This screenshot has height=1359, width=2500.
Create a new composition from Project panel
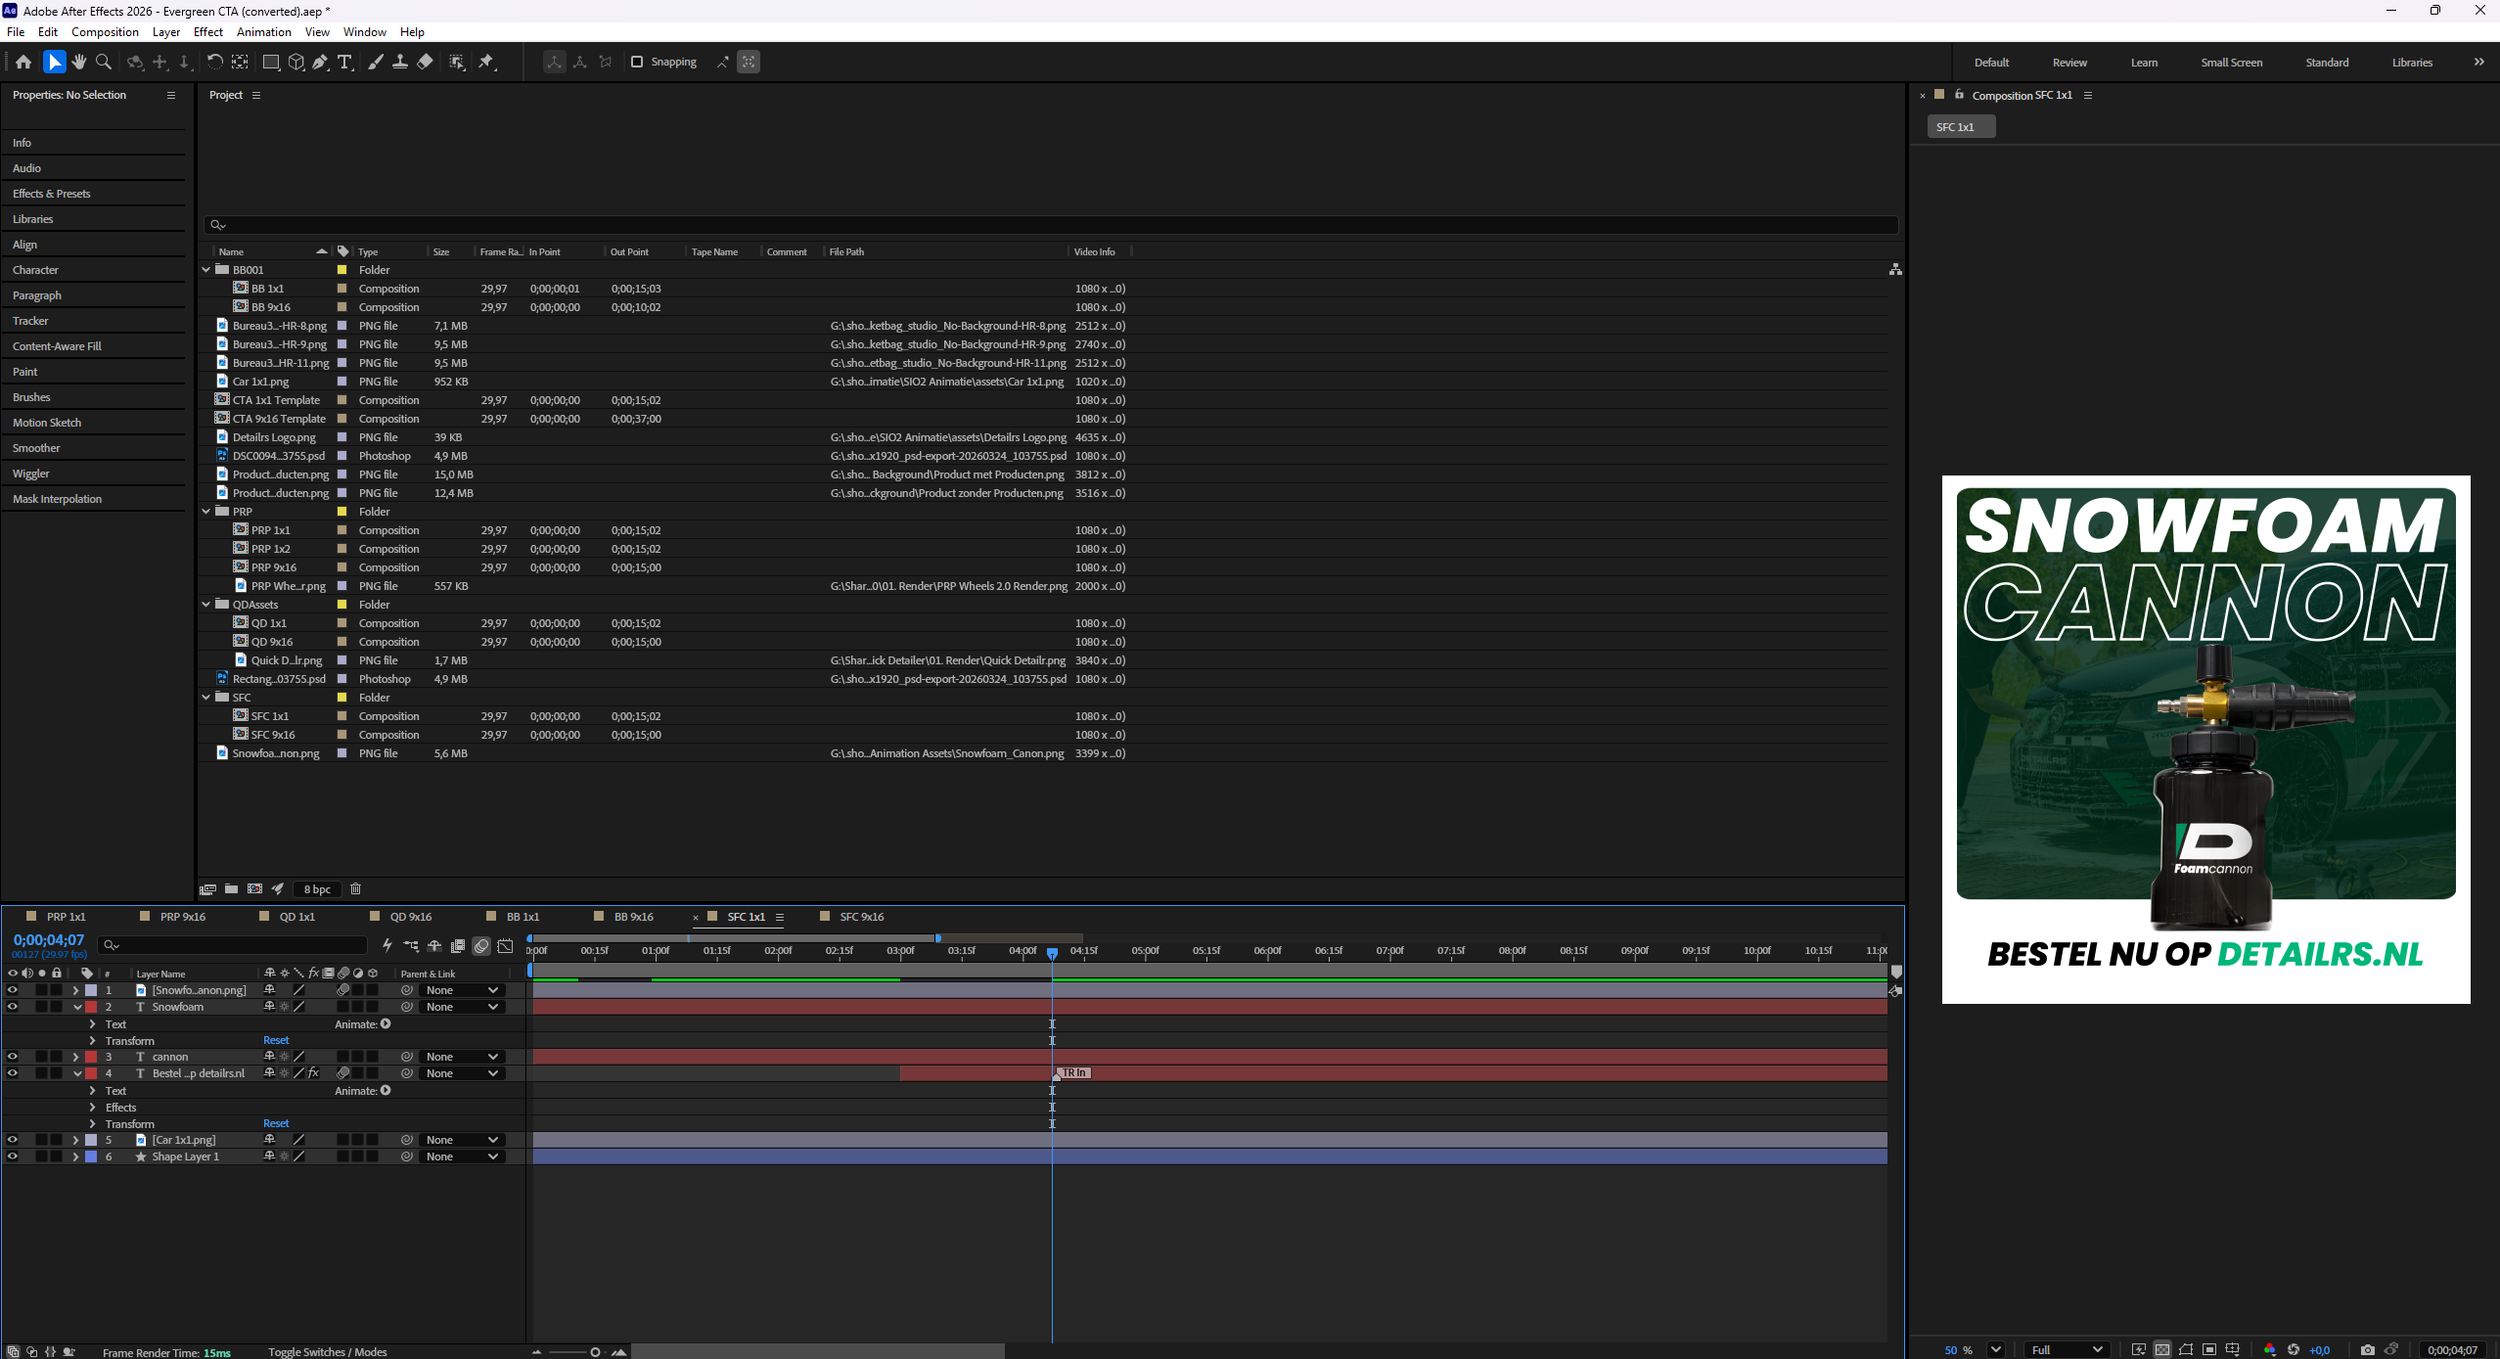pos(255,889)
